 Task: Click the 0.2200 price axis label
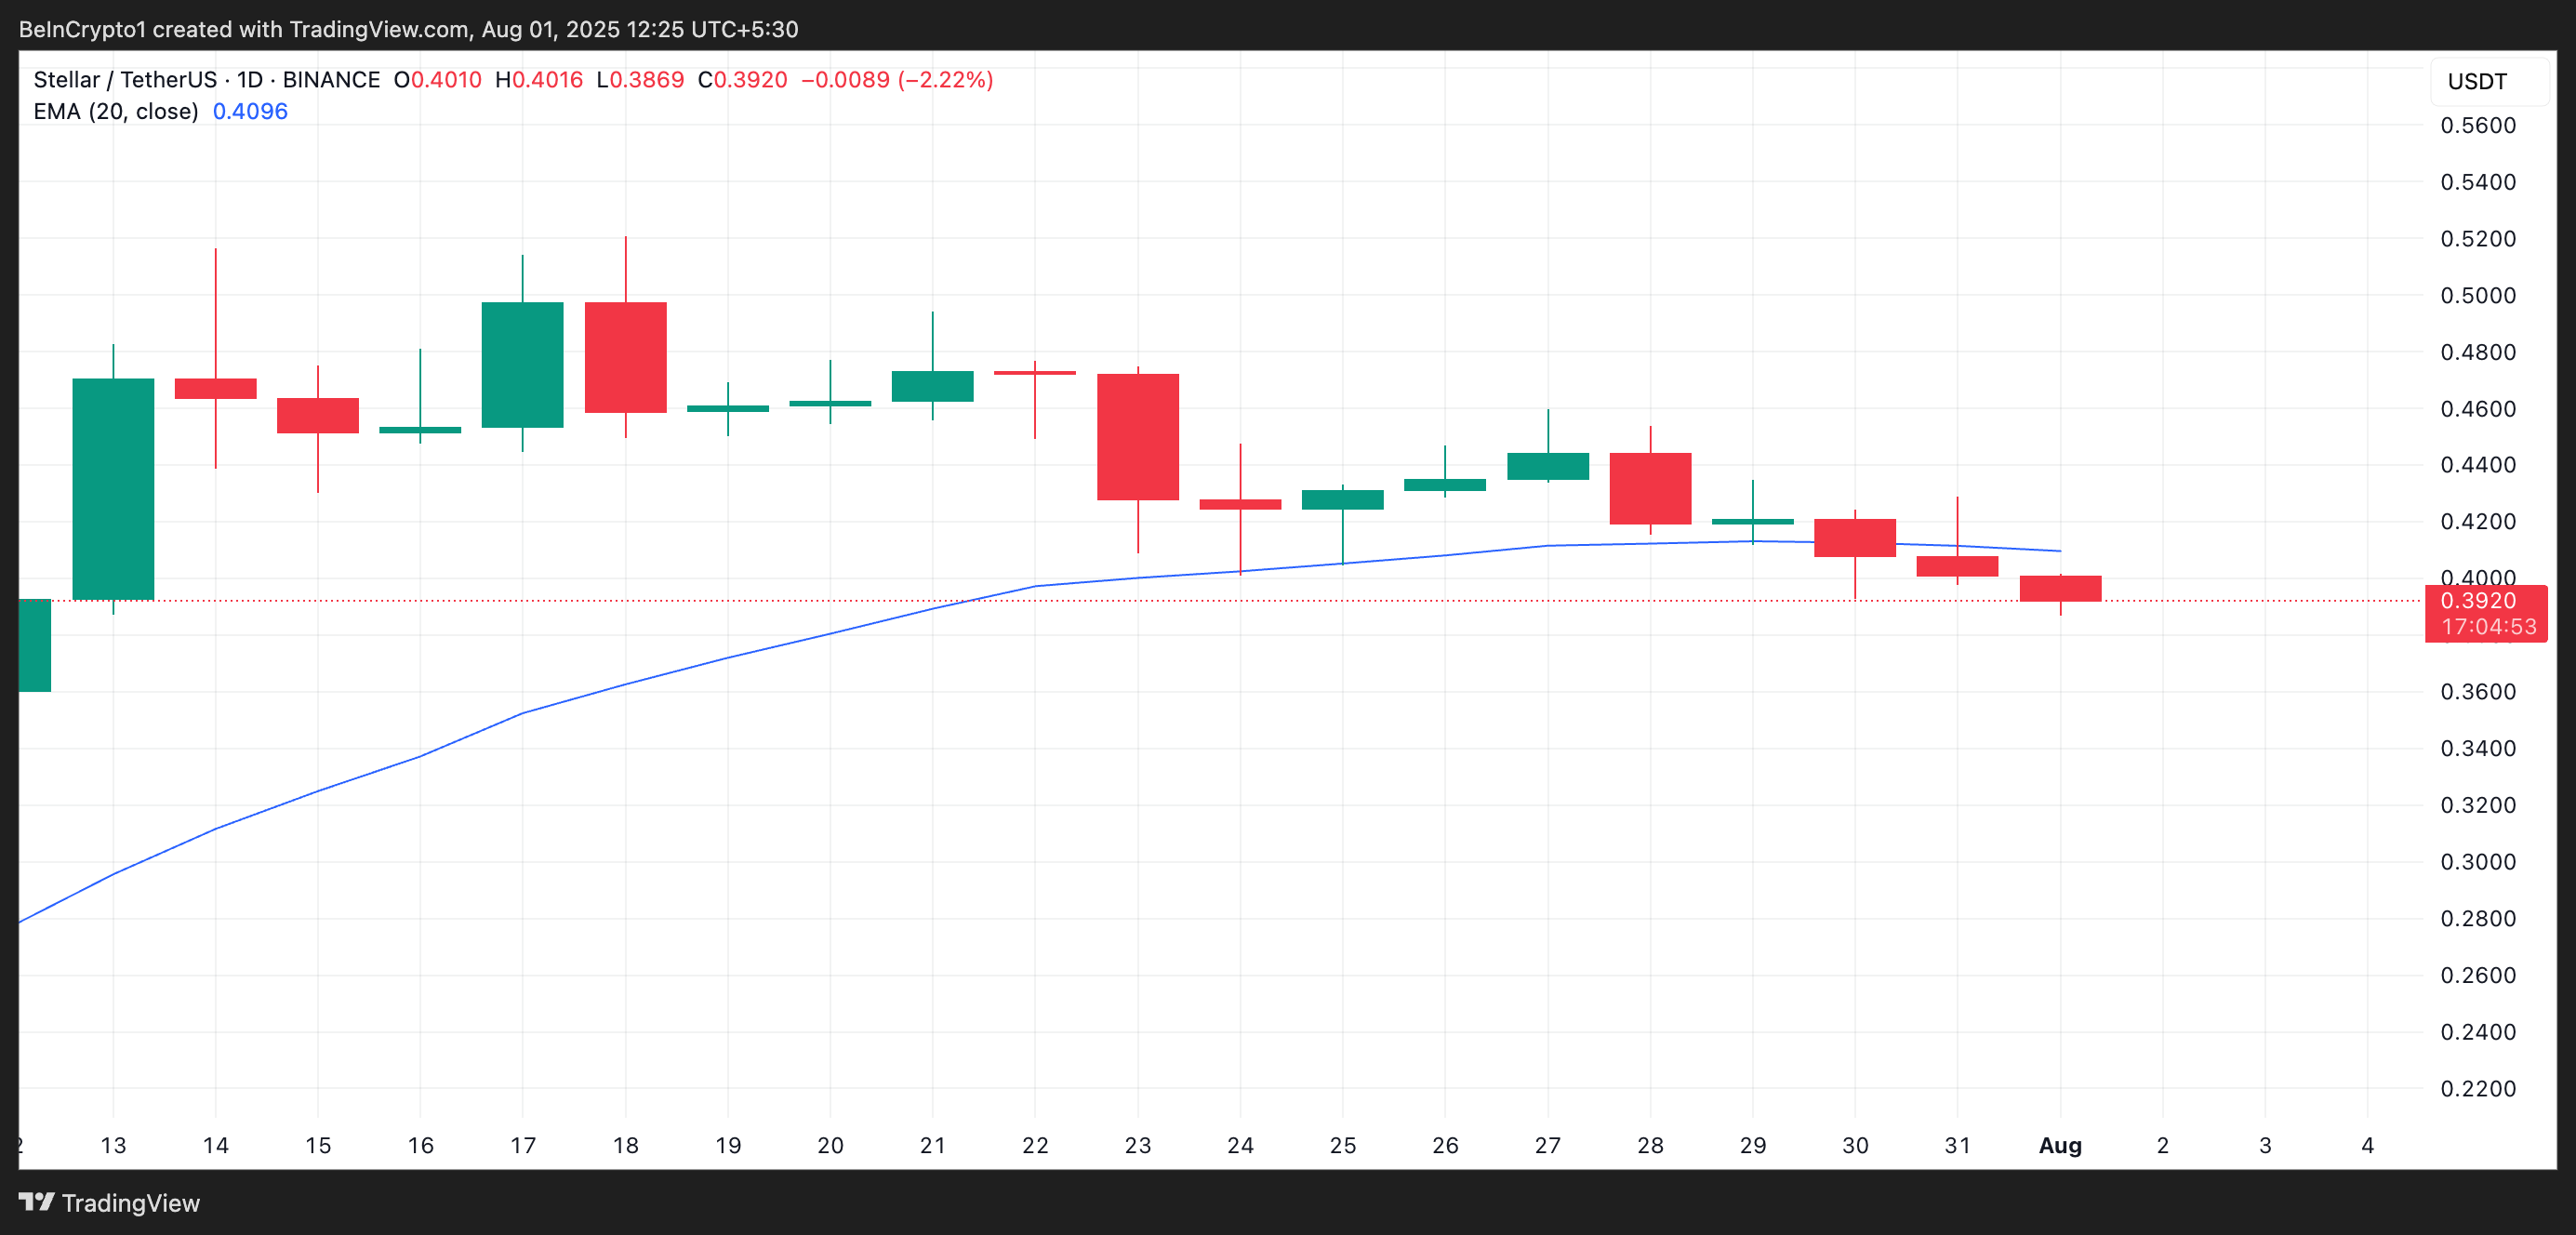point(2477,1088)
